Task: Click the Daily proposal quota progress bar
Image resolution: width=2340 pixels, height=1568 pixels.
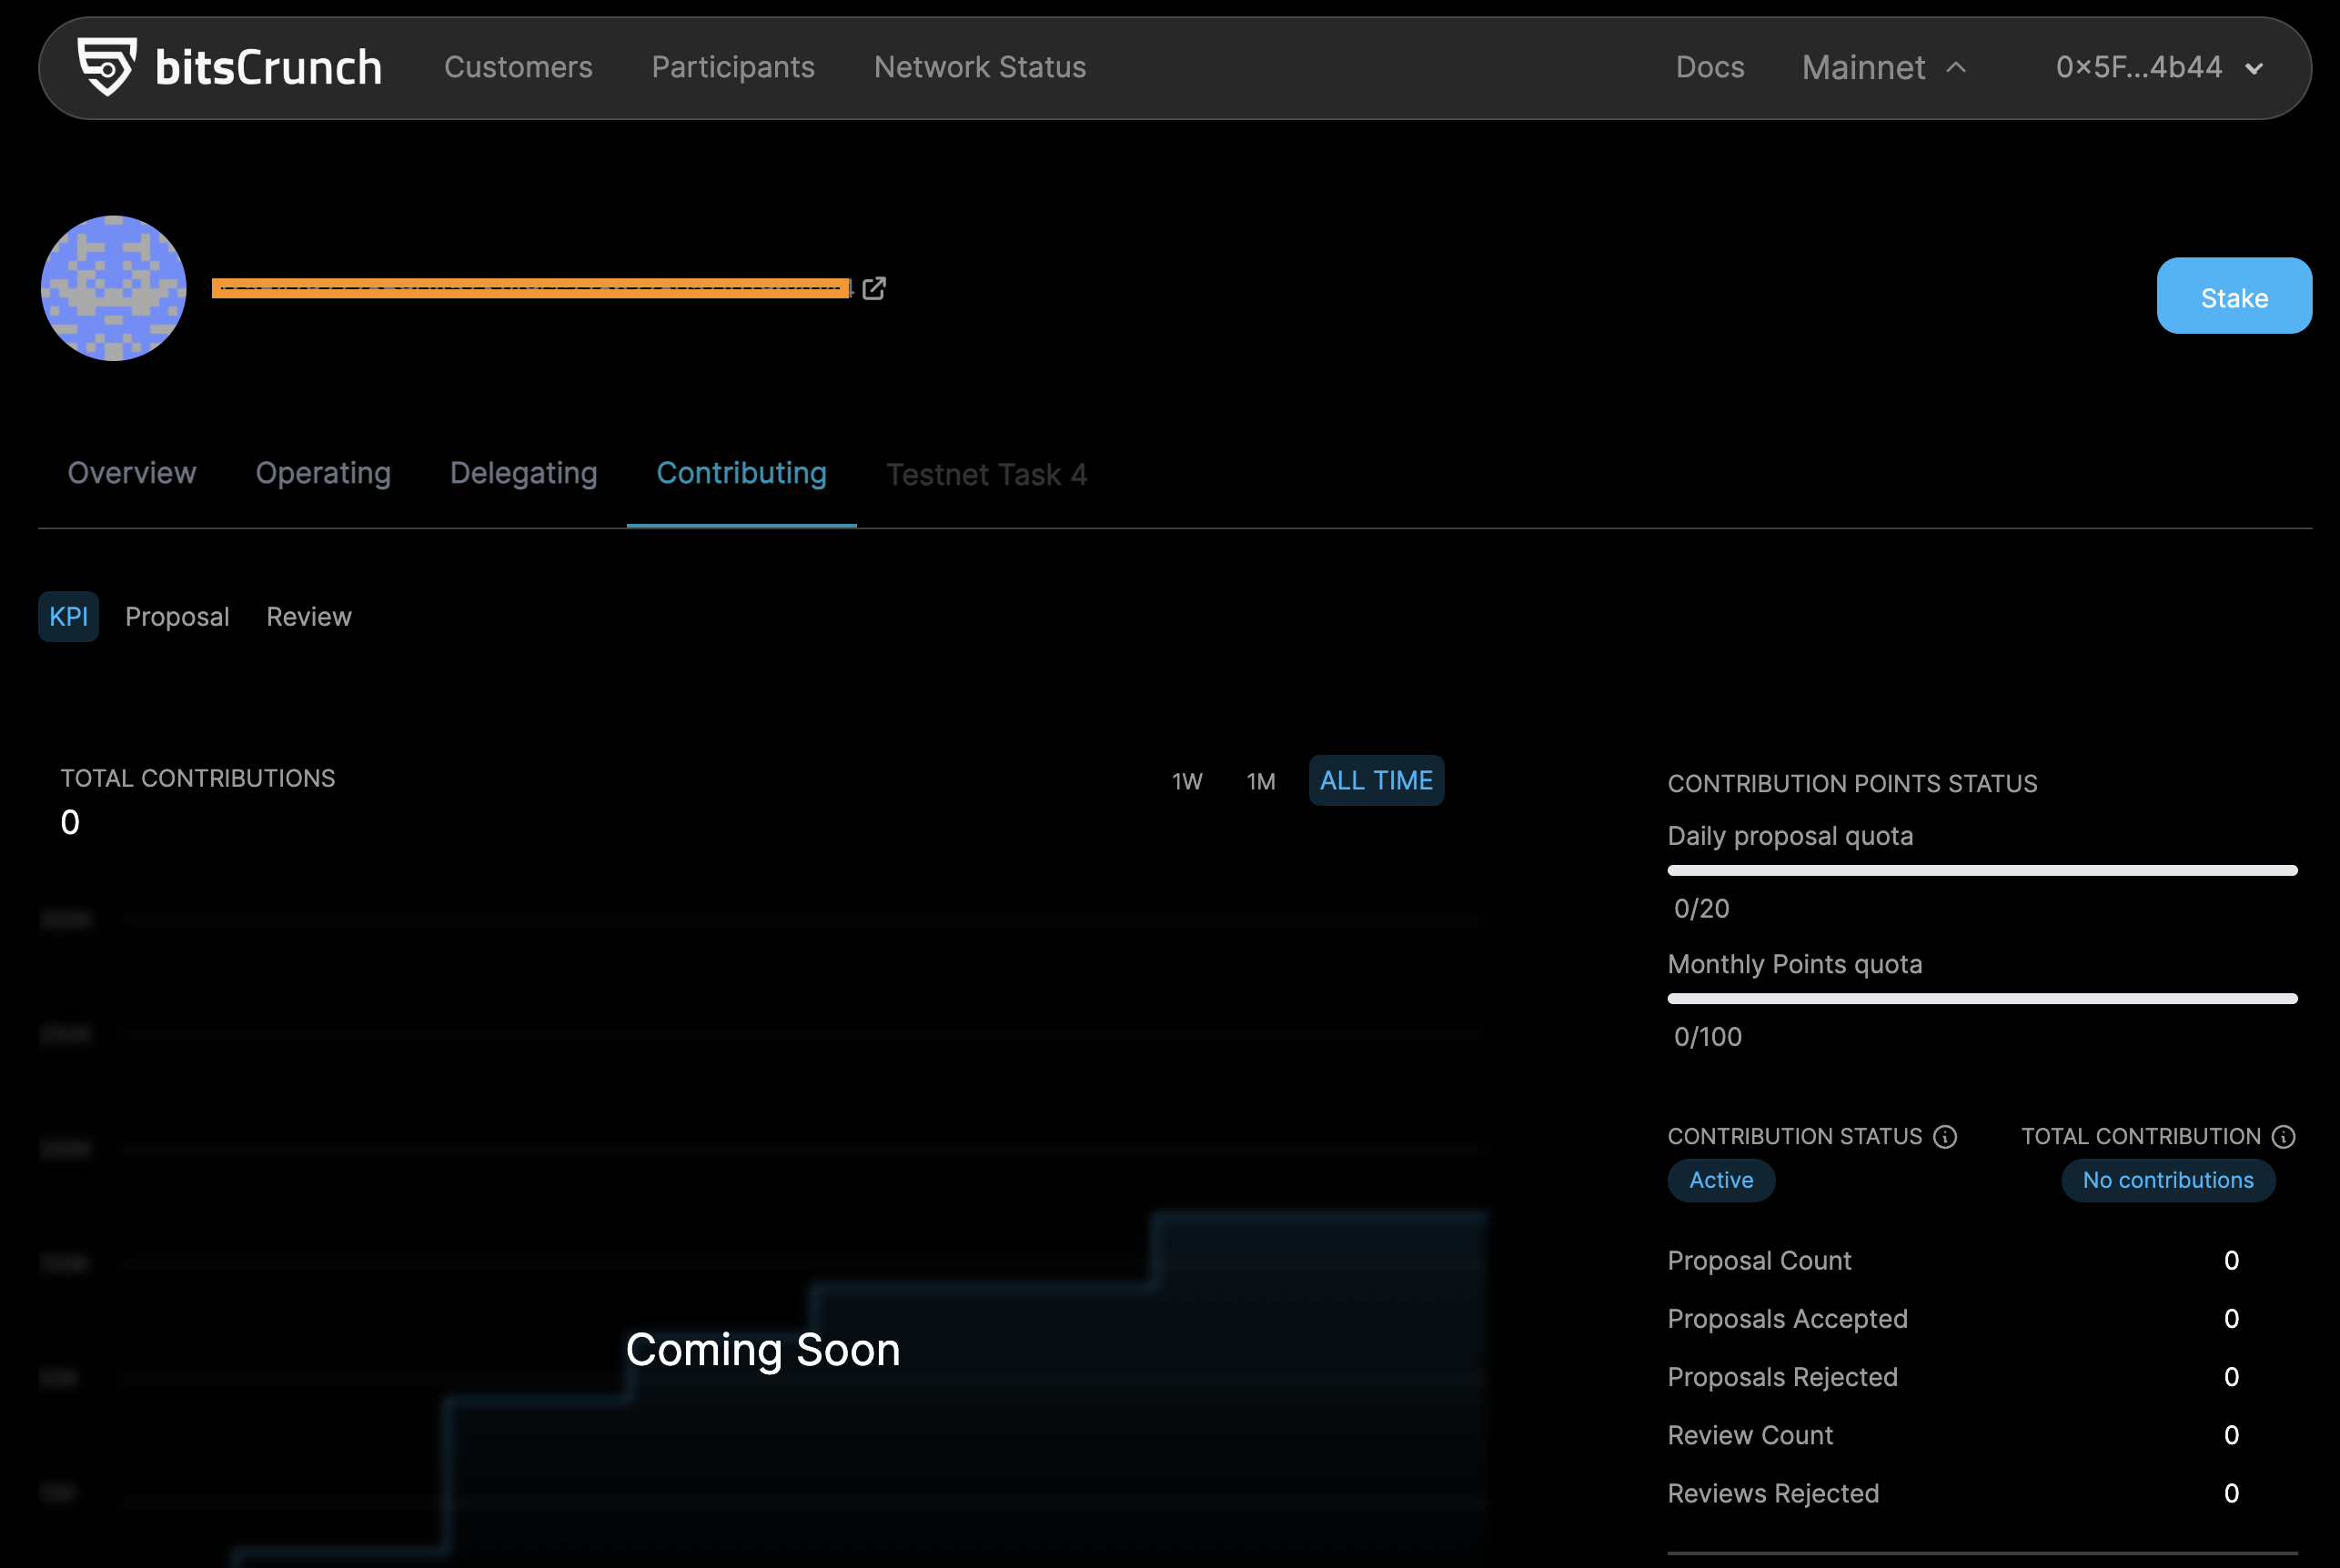Action: coord(1982,871)
